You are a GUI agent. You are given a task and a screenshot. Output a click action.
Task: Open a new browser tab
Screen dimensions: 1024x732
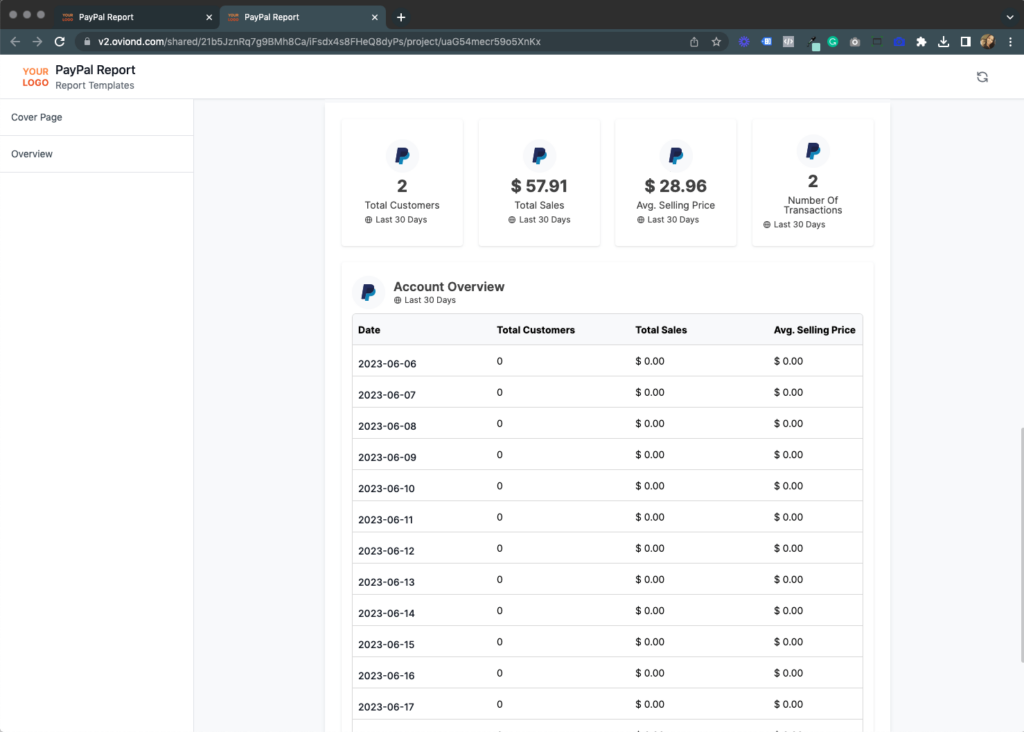coord(401,17)
